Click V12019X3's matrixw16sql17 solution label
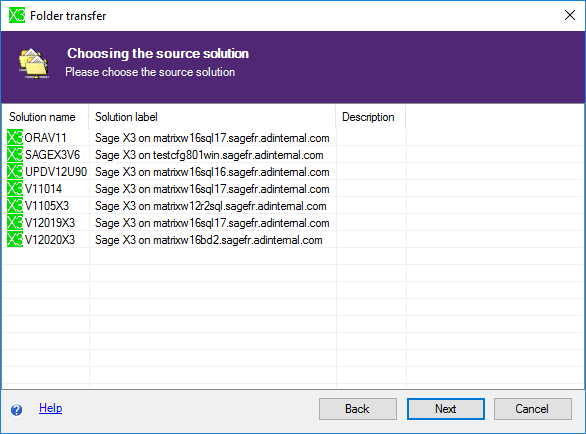 pos(212,223)
